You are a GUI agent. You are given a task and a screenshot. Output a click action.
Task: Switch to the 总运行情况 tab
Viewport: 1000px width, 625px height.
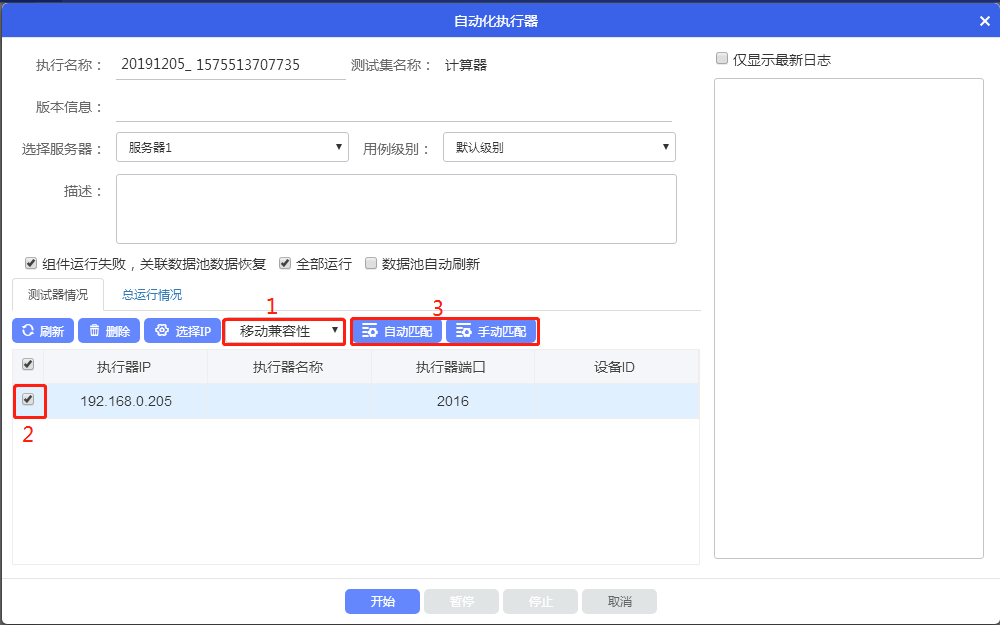[x=152, y=295]
